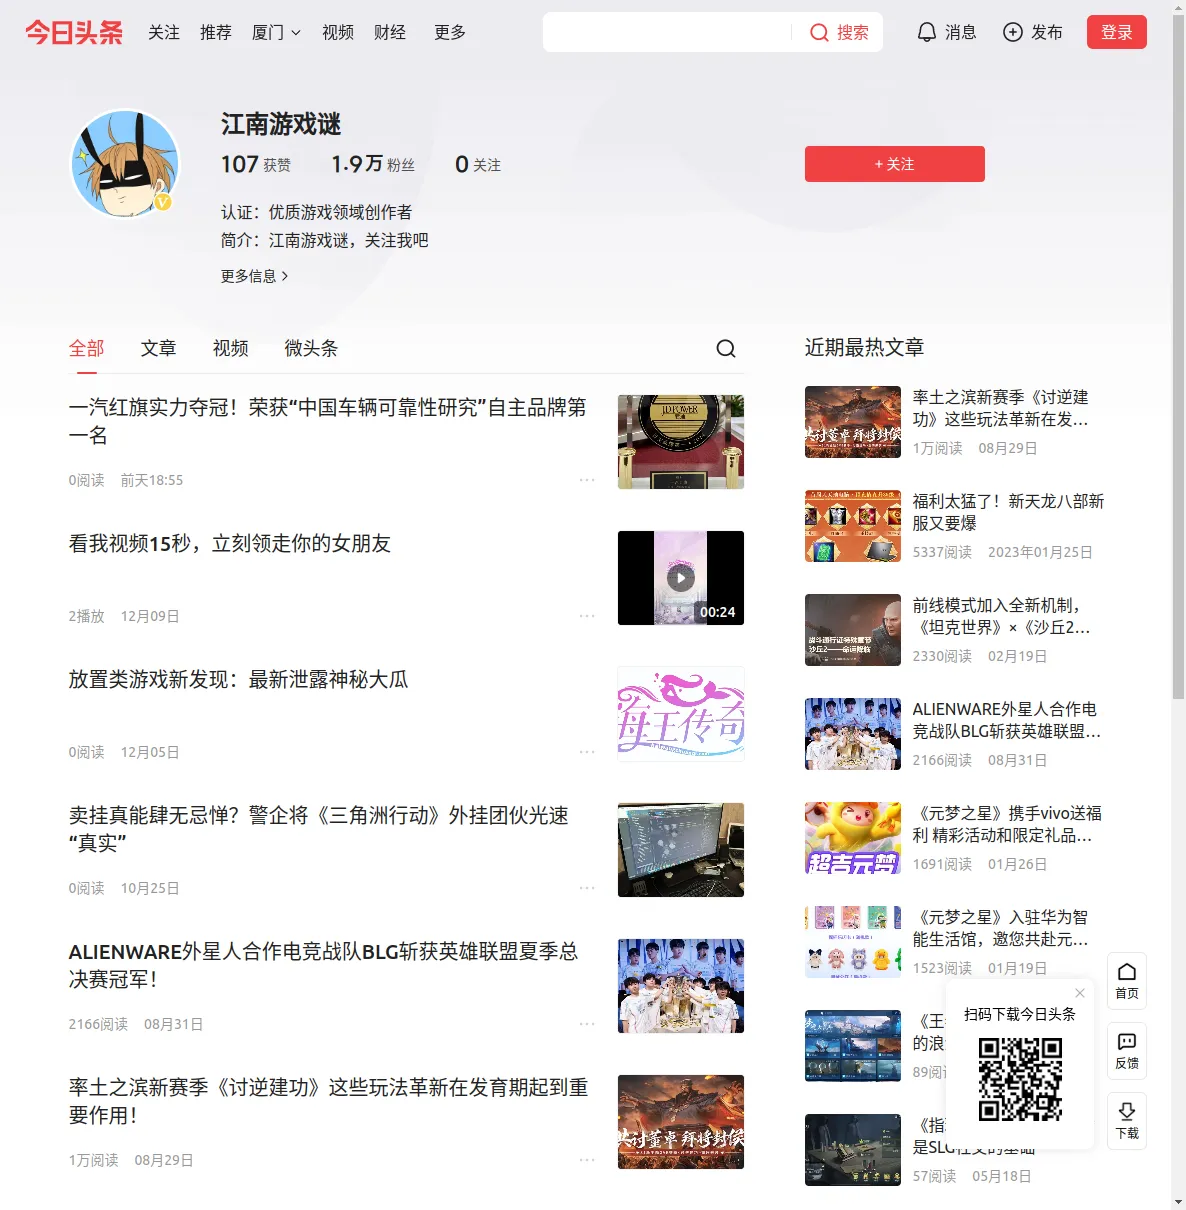This screenshot has width=1186, height=1210.
Task: Switch to the 文章 tab
Action: (x=158, y=348)
